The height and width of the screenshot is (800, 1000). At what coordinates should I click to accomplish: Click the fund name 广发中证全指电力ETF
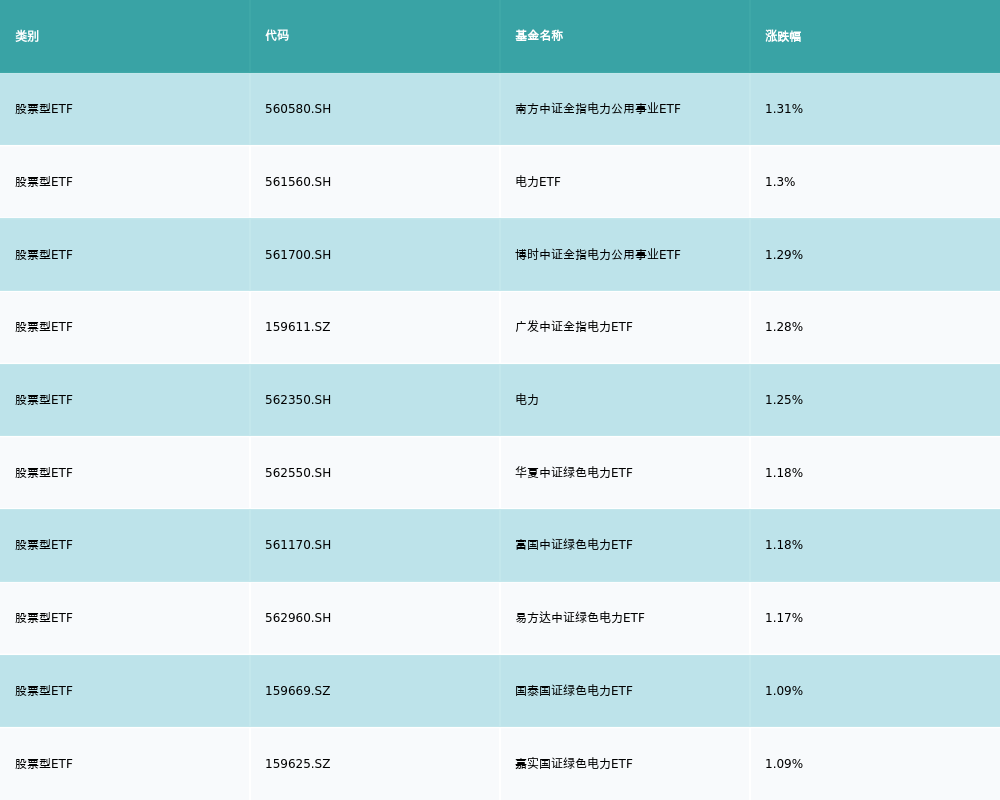573,327
